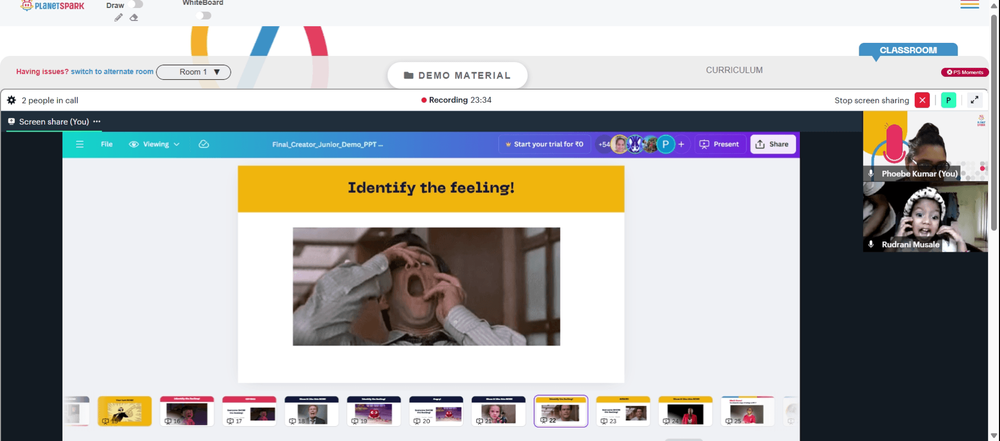Select slide thumbnail 21

point(498,411)
